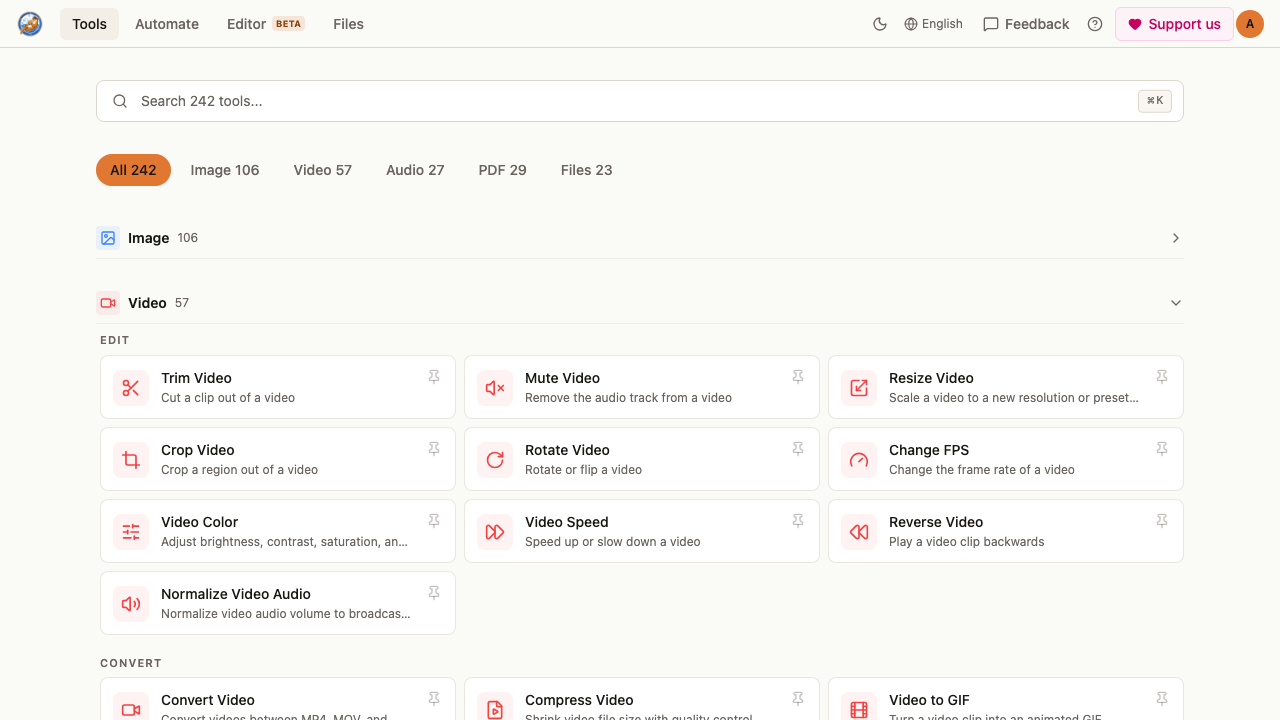Go to the Files tab
Viewport: 1280px width, 720px height.
coord(349,24)
